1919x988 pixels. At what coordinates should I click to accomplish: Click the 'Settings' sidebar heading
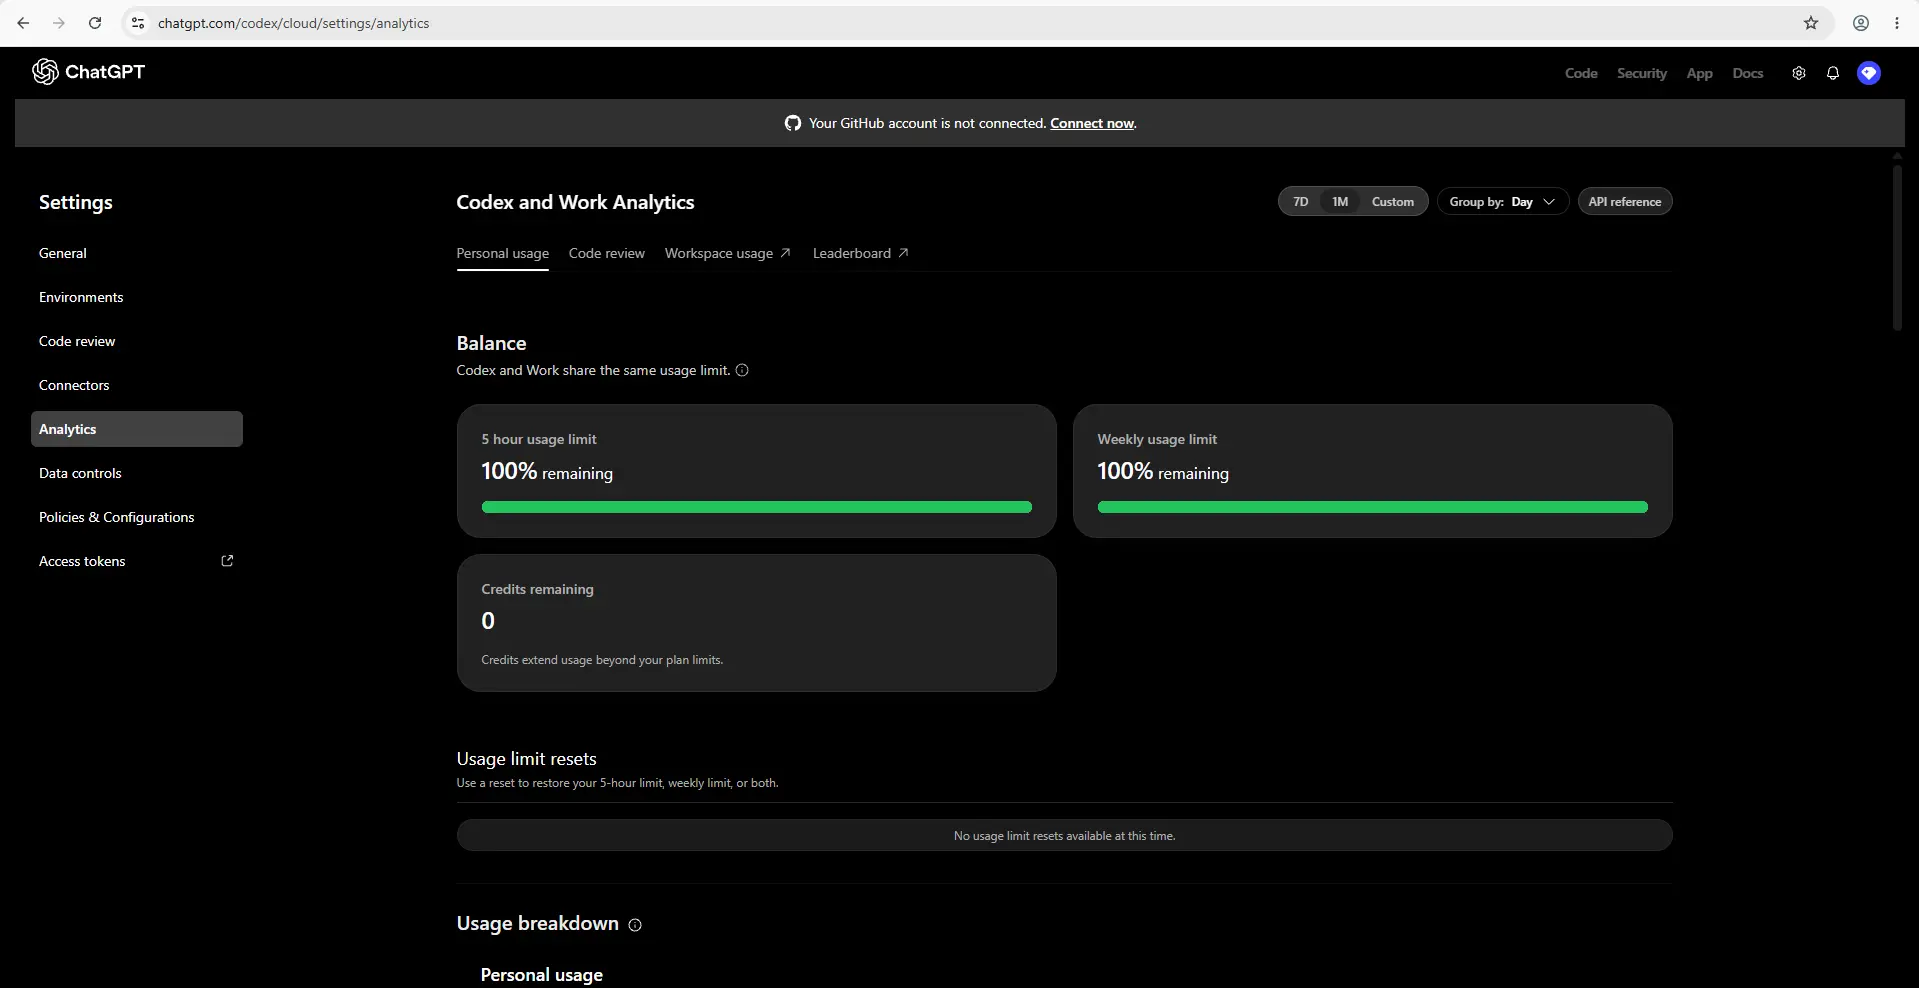[x=76, y=202]
